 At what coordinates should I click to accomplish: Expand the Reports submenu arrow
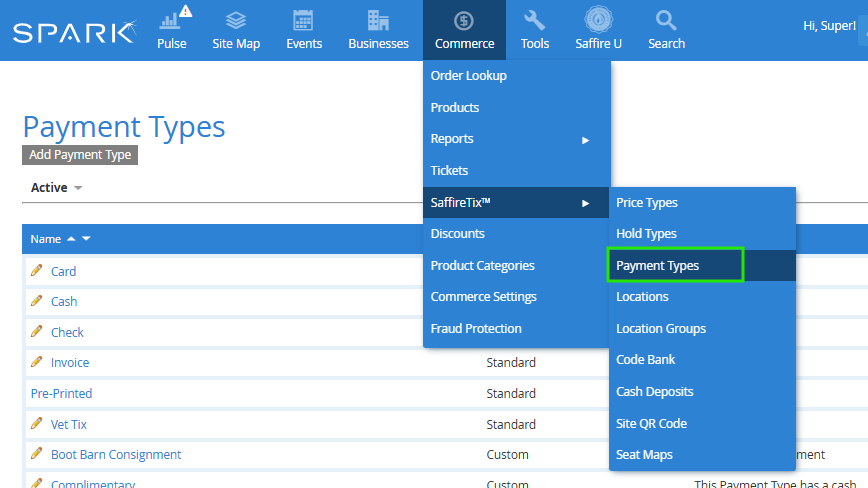pos(585,140)
